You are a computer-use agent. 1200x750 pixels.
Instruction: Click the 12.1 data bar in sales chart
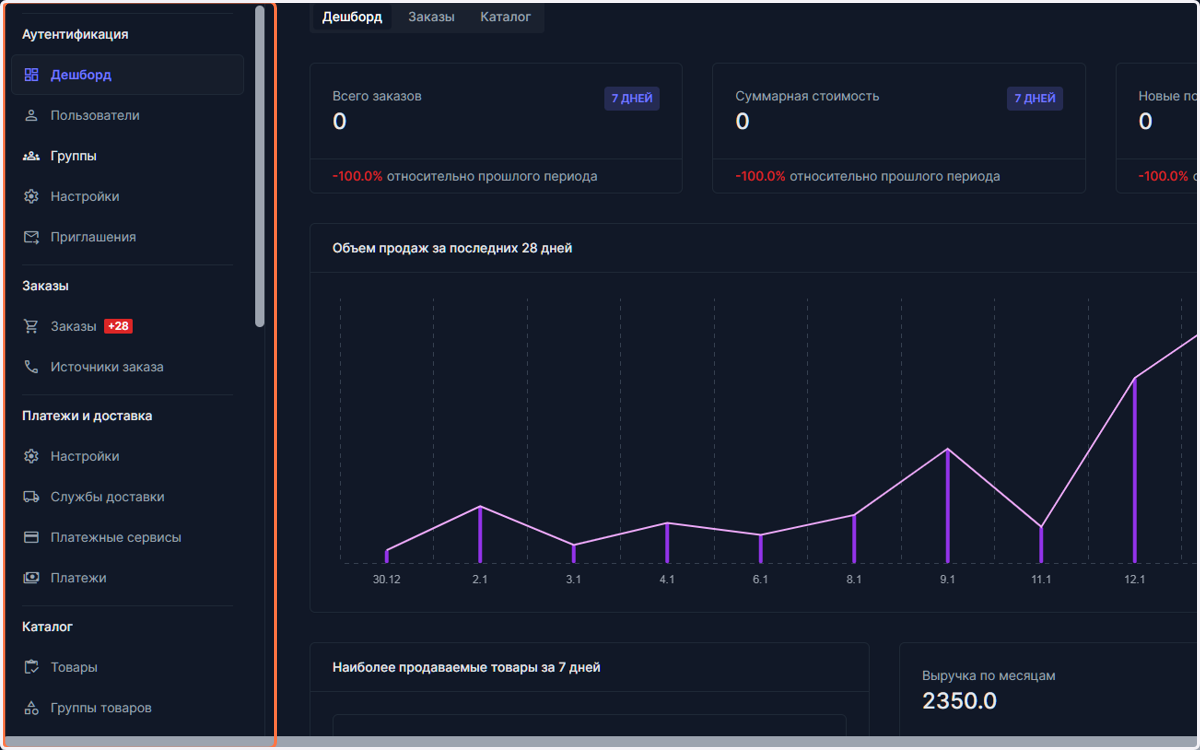coord(1134,470)
